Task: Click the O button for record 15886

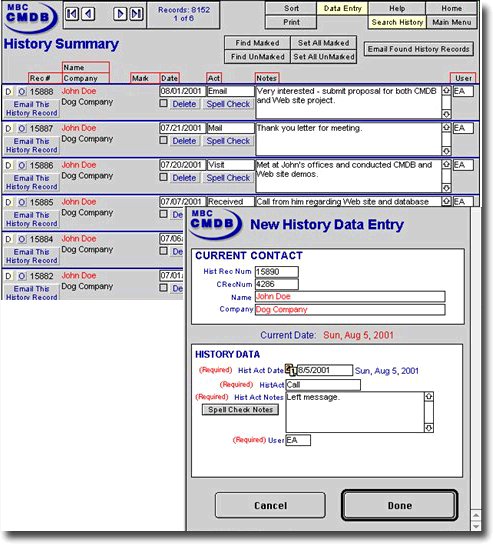Action: pyautogui.click(x=22, y=165)
